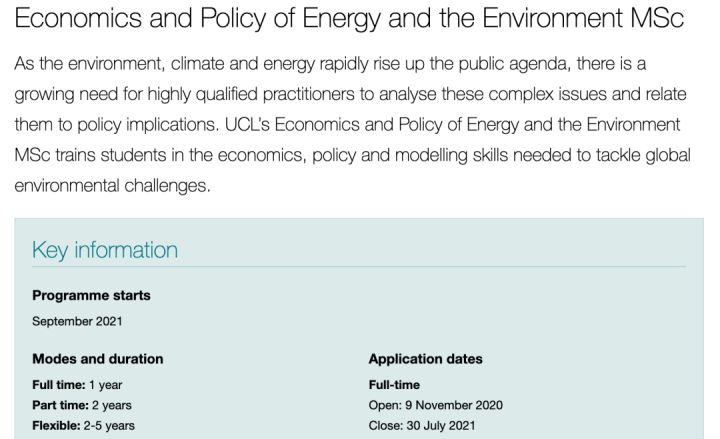720x439 pixels.
Task: Select the 'Full time: 1 year' line
Action: coord(77,385)
